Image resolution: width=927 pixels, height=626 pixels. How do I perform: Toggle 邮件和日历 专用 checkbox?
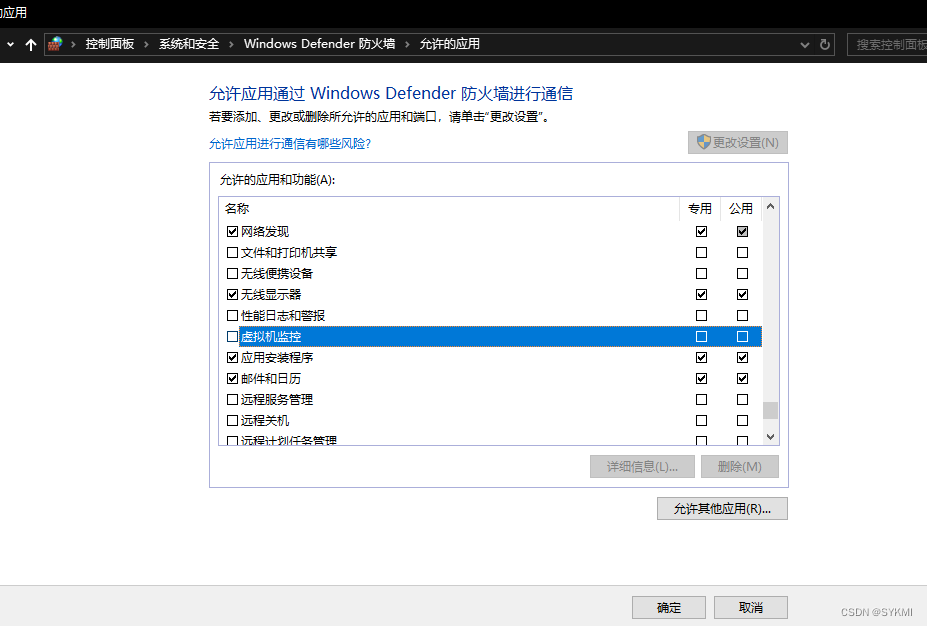pos(701,378)
